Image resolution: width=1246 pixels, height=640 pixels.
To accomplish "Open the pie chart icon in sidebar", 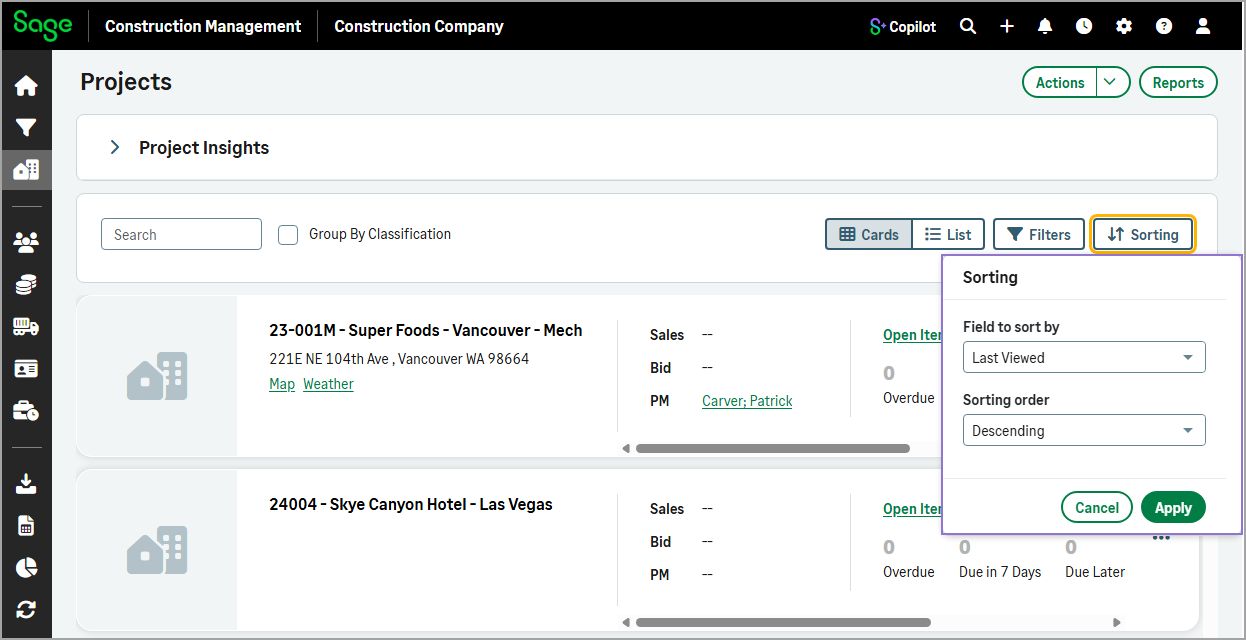I will [x=26, y=567].
